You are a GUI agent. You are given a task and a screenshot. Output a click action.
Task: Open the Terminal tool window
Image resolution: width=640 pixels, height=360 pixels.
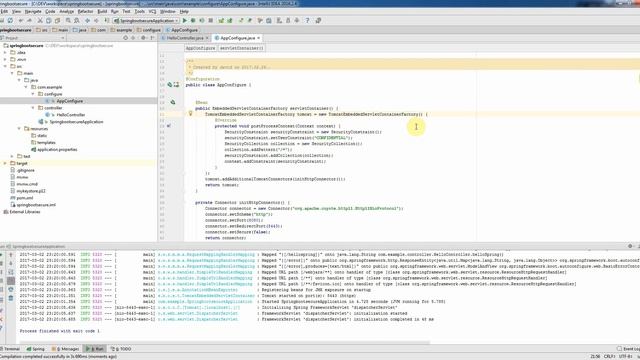point(10,349)
